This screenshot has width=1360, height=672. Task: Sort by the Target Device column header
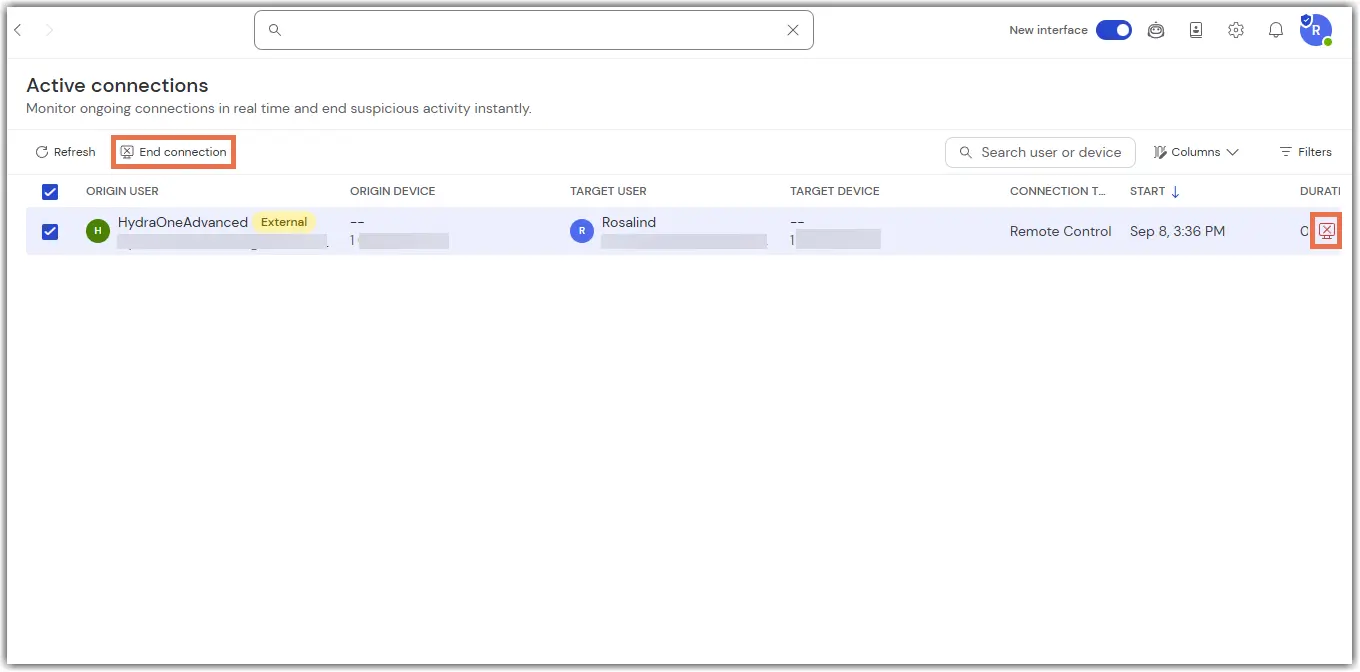(835, 191)
